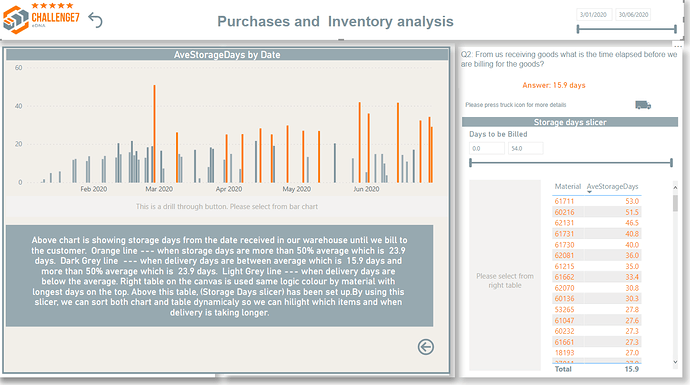Screen dimensions: 690x385
Task: Click the storage days slider's left handle
Action: click(x=470, y=163)
